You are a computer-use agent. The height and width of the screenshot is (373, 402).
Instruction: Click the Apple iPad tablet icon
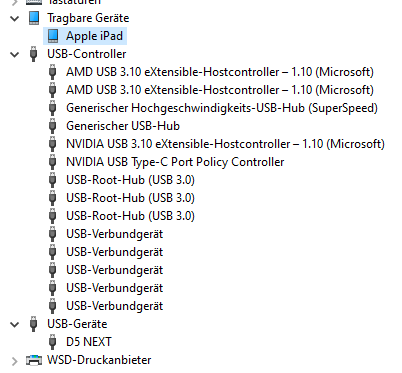(x=53, y=36)
